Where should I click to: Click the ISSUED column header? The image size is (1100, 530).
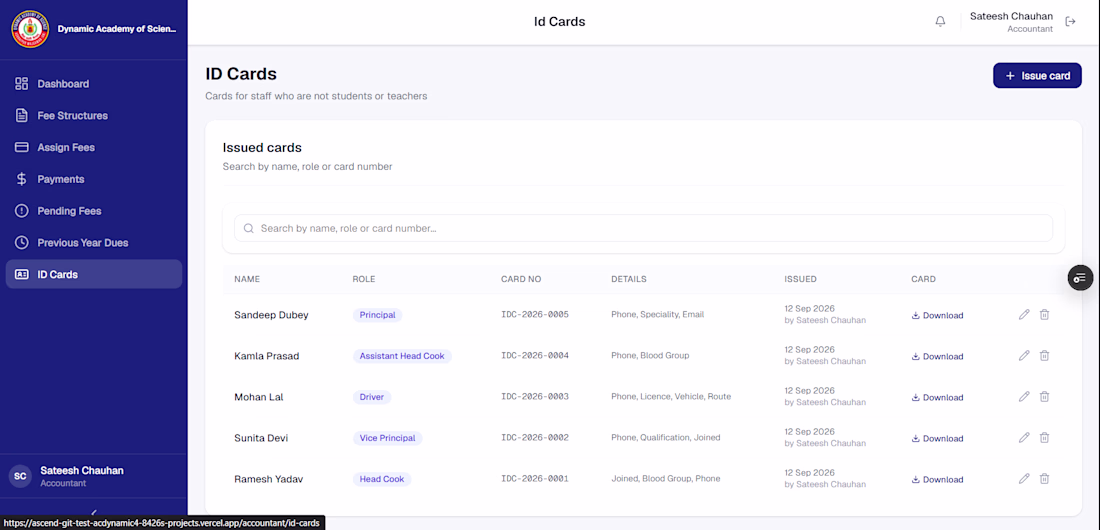800,279
